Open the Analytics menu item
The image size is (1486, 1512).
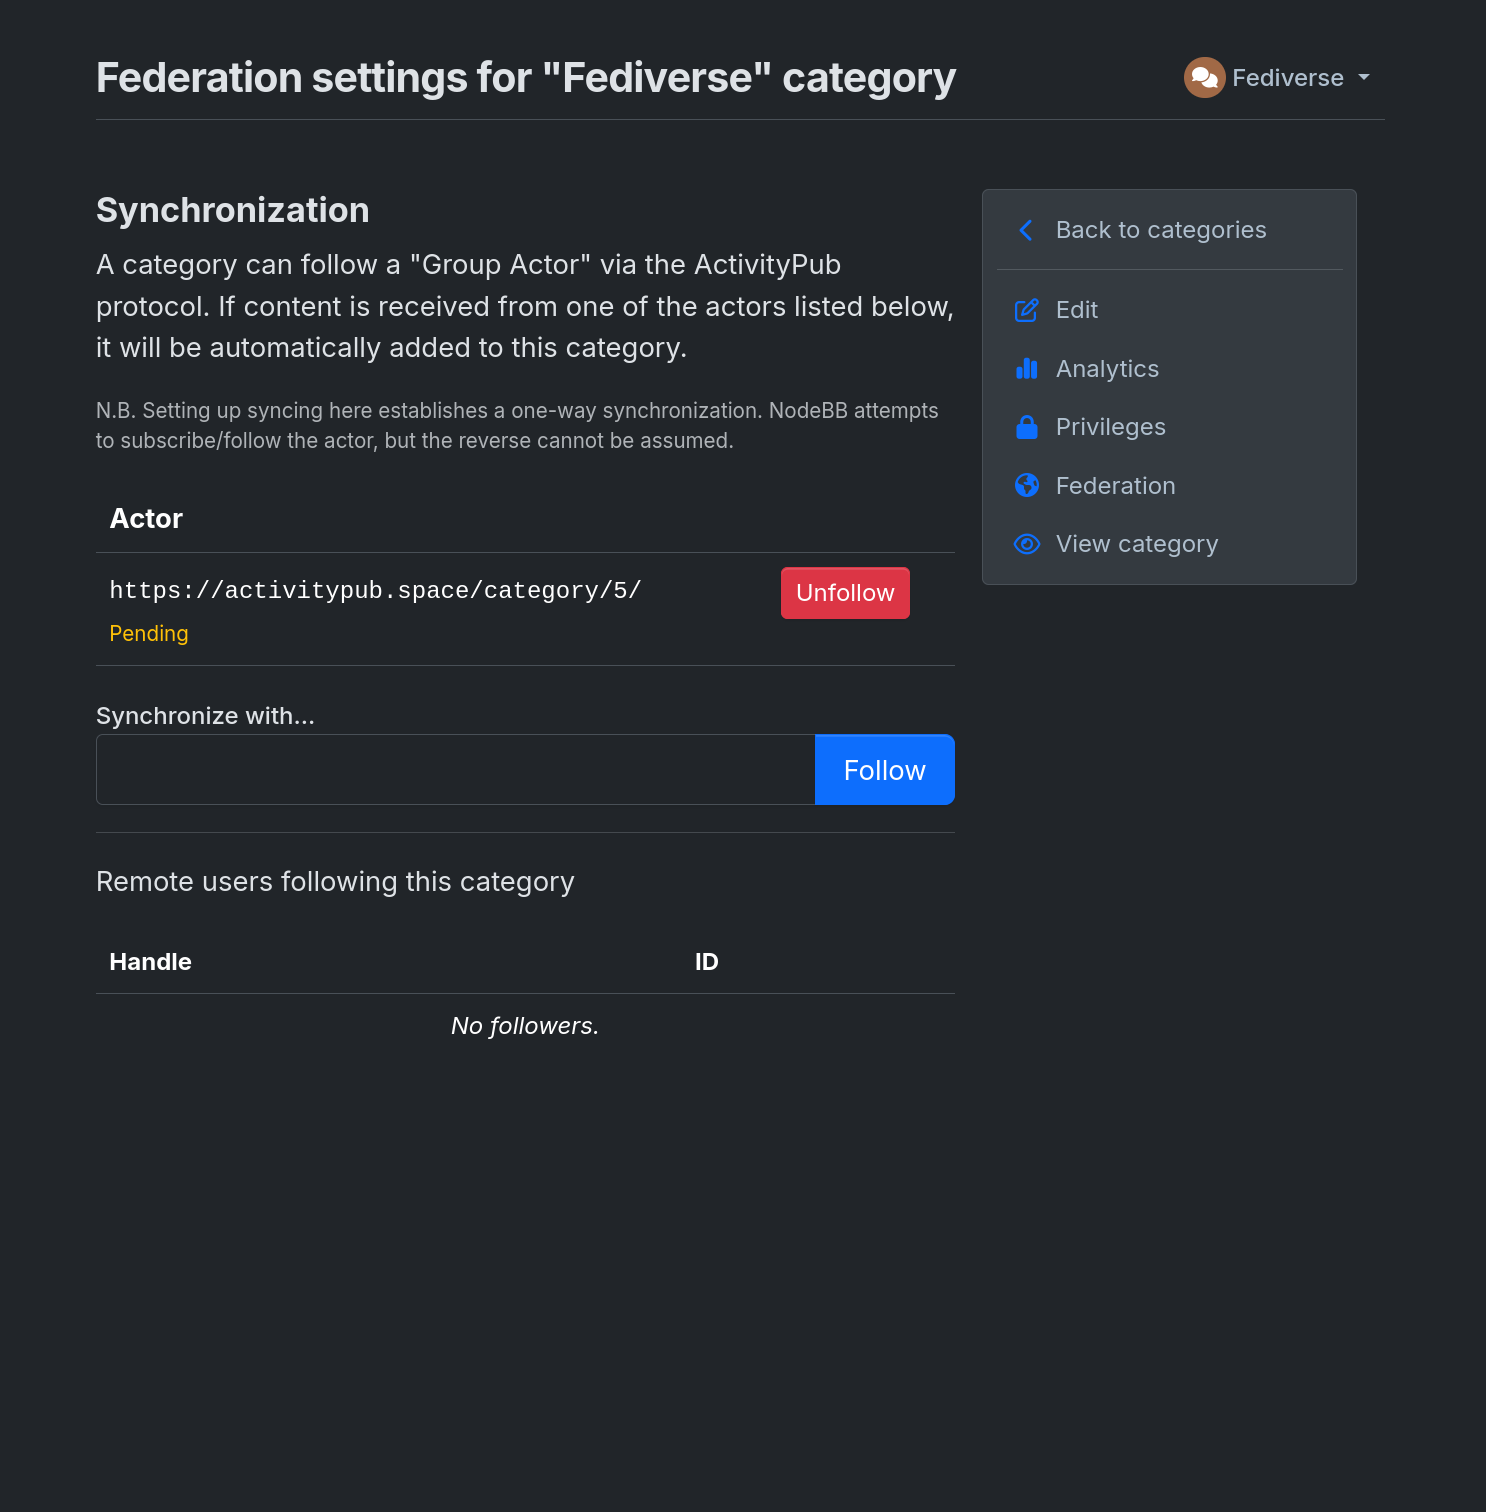click(x=1107, y=369)
